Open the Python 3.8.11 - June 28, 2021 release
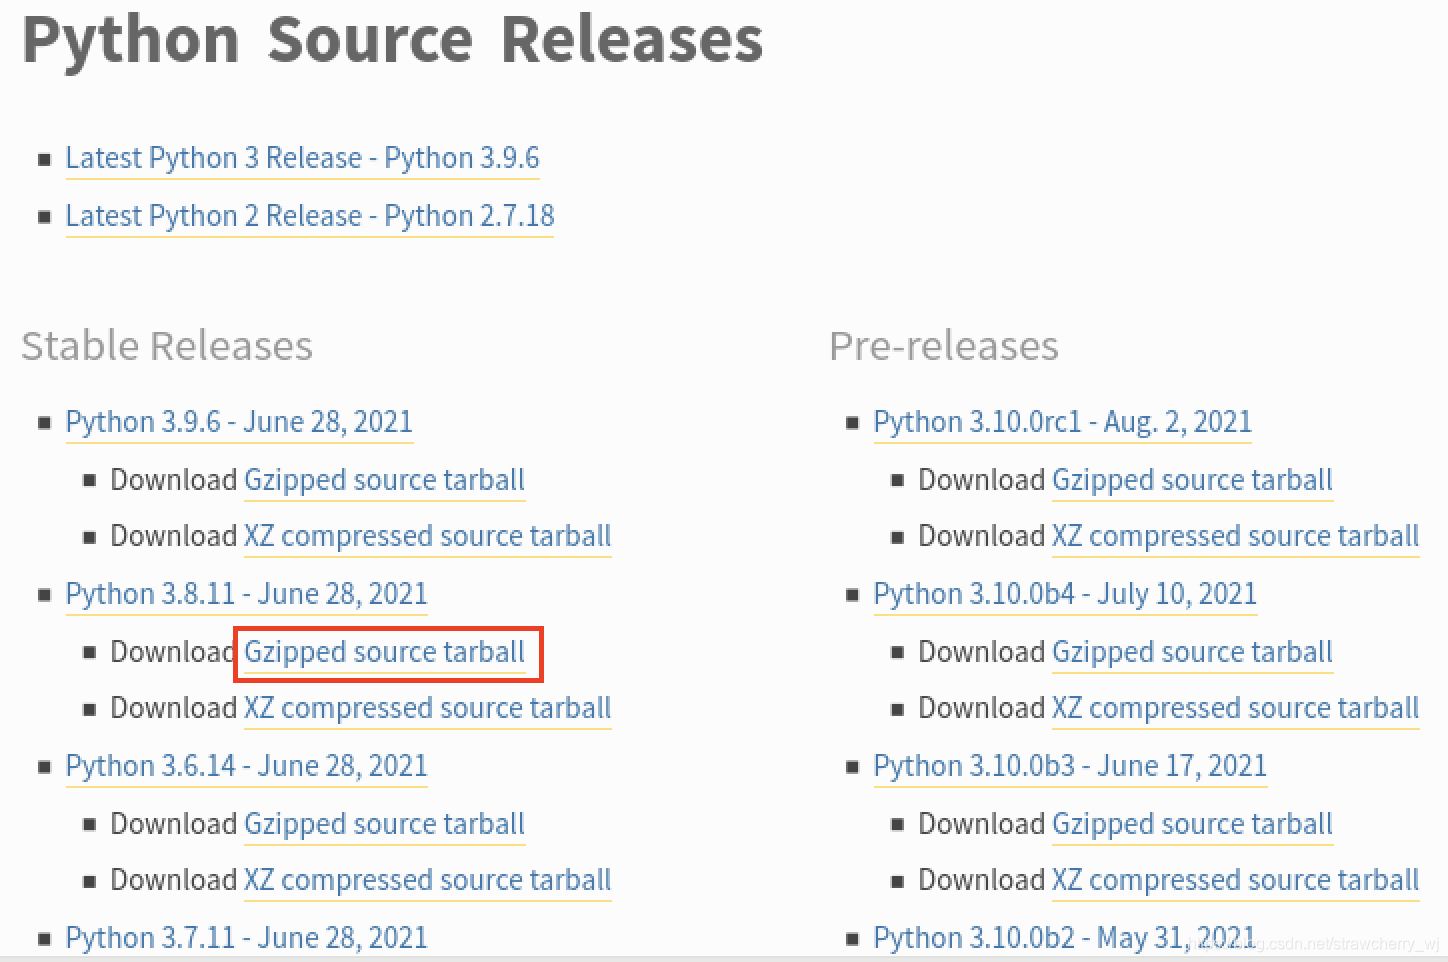Screen dimensions: 1448x962 (246, 594)
